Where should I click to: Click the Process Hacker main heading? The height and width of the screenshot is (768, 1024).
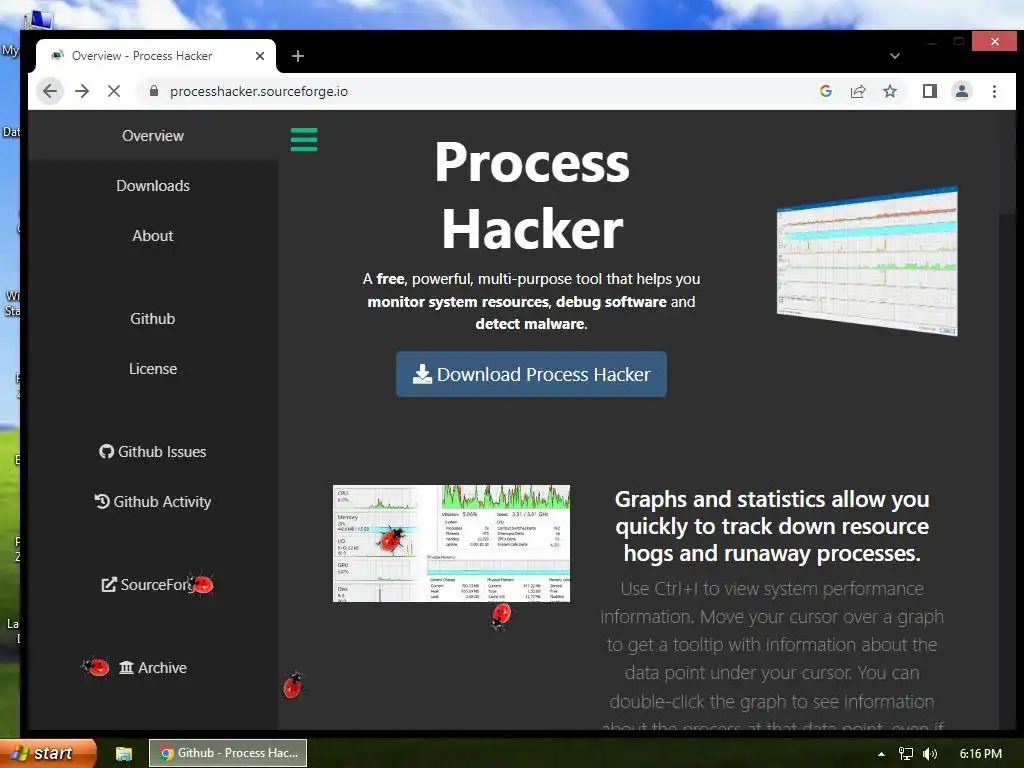[532, 195]
